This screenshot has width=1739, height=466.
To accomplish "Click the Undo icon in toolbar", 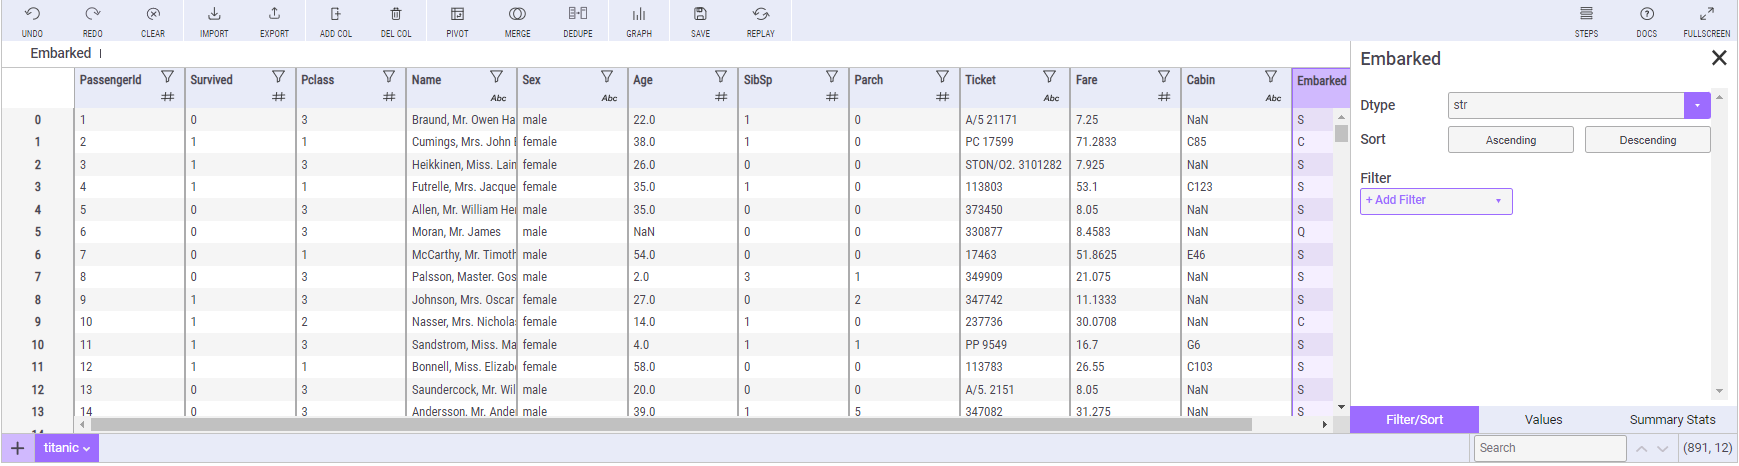I will pos(32,20).
